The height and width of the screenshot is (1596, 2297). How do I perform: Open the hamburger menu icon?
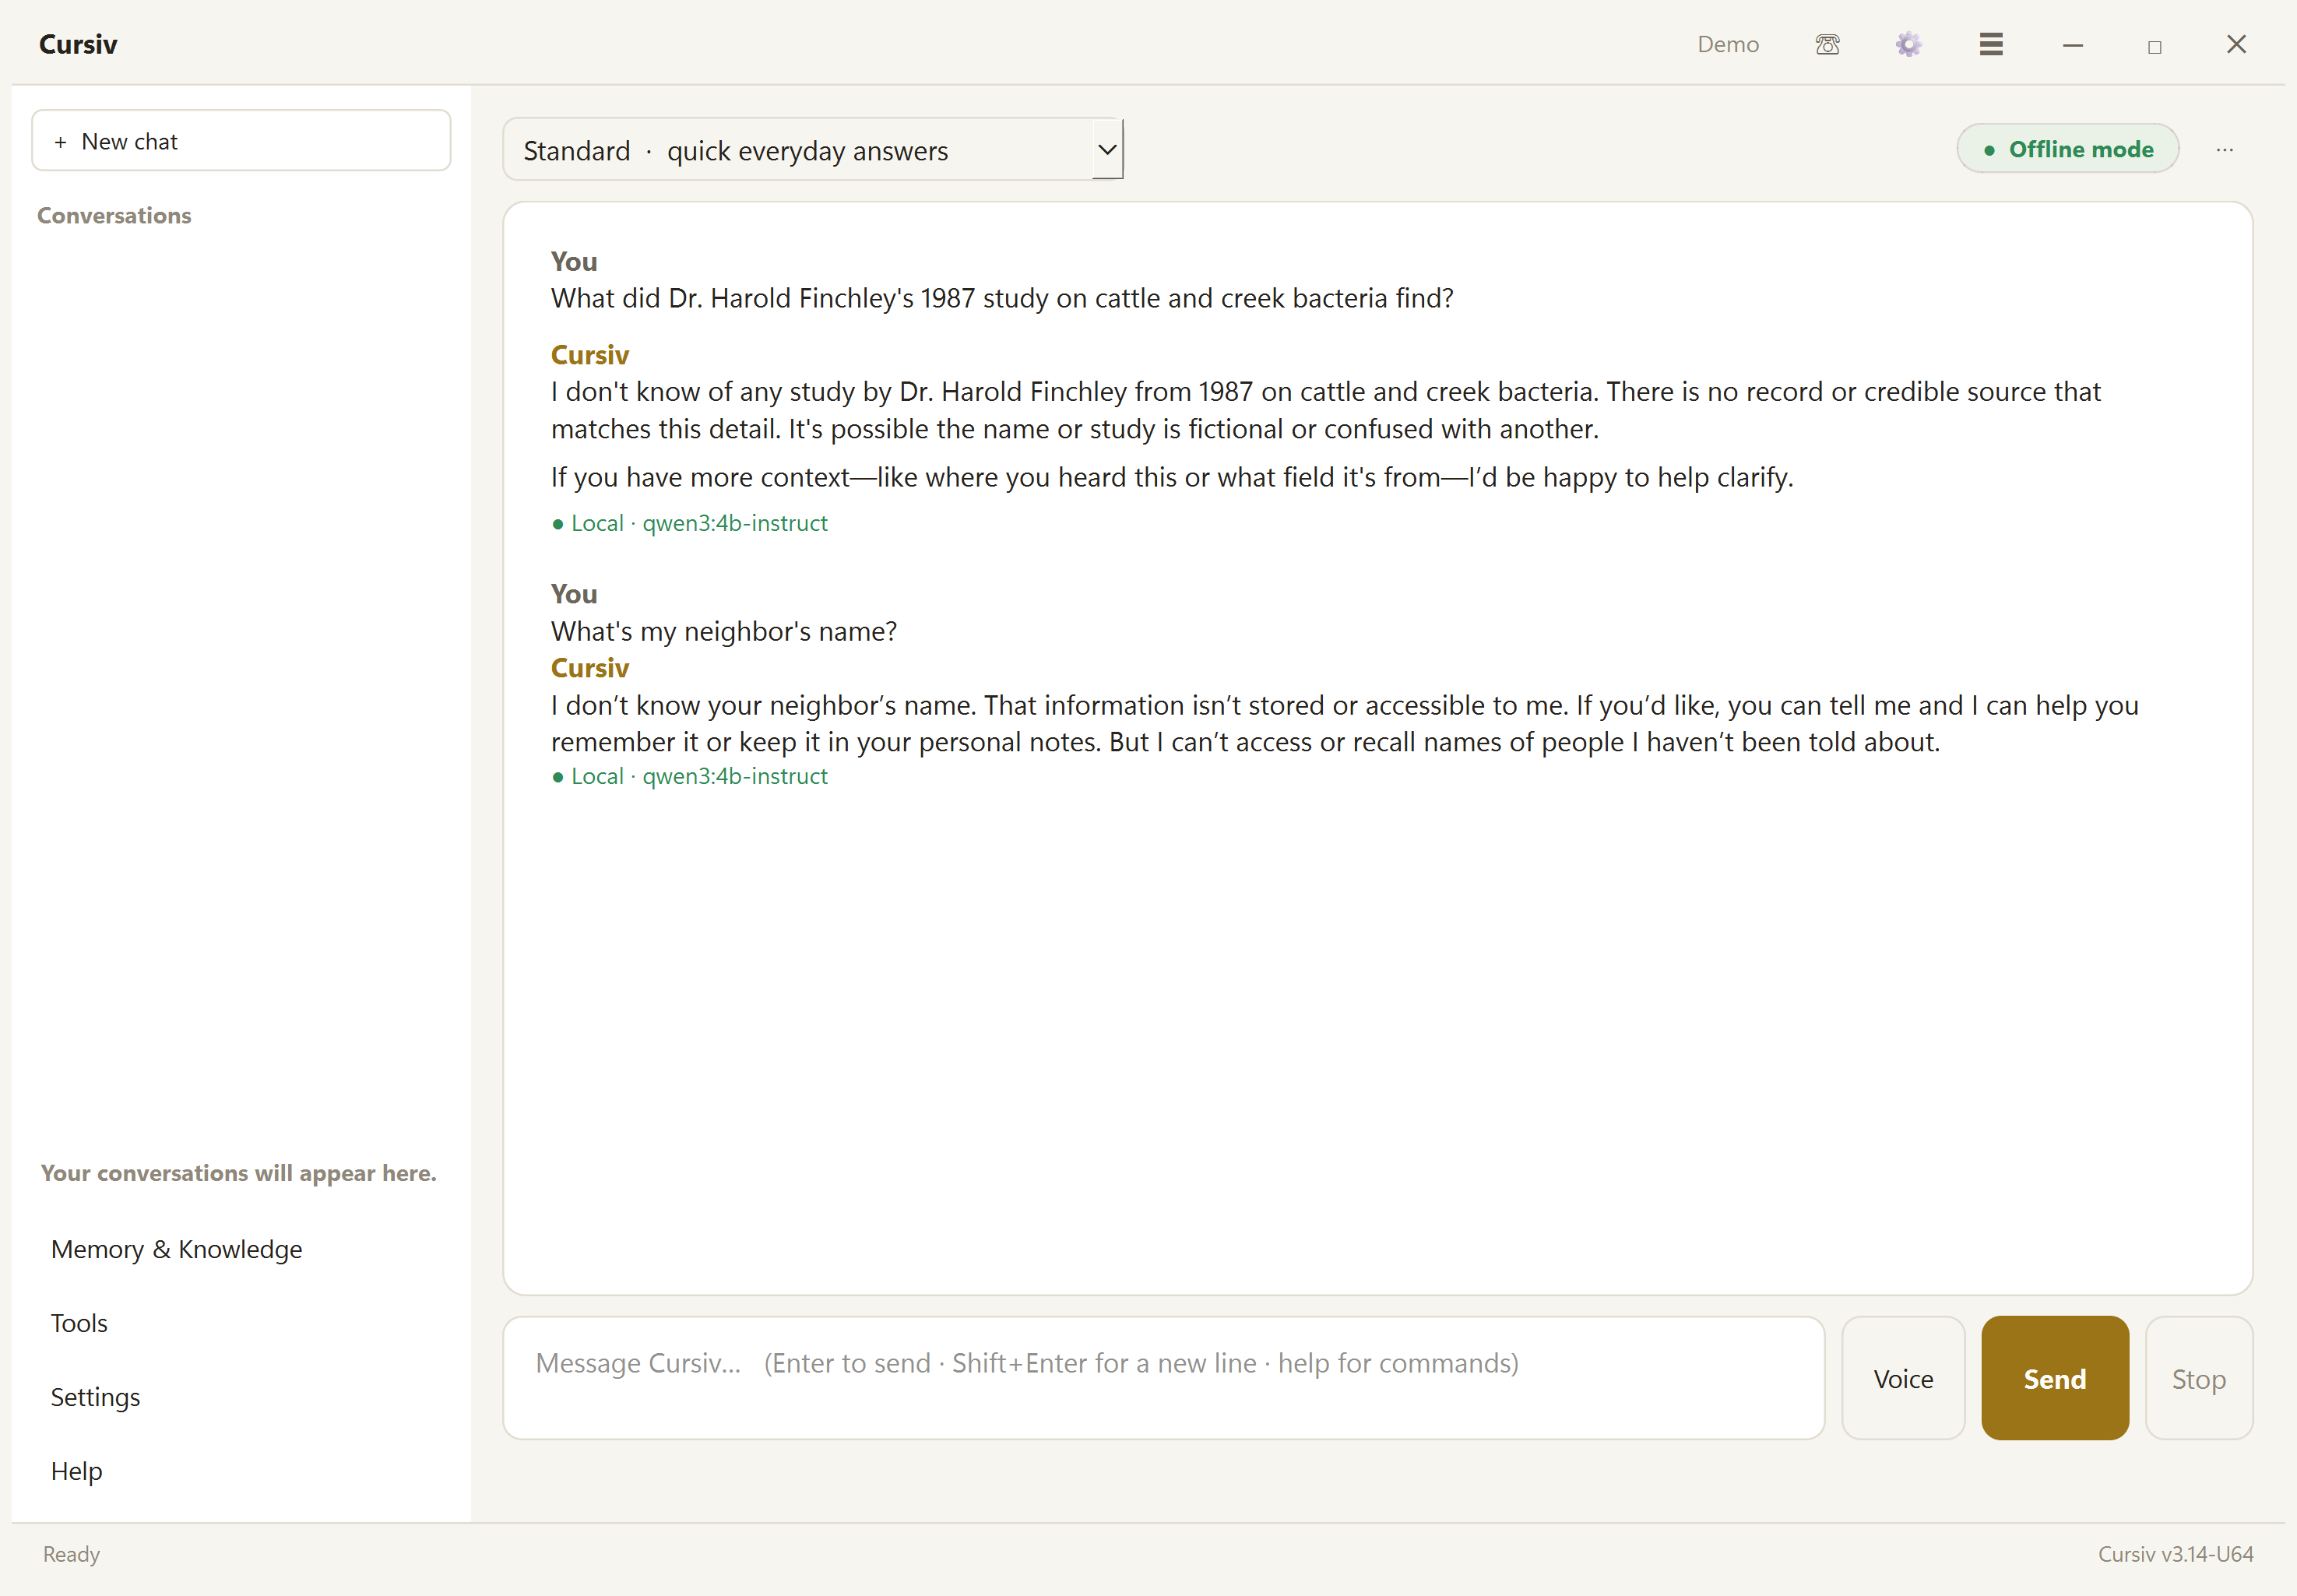(x=1990, y=44)
